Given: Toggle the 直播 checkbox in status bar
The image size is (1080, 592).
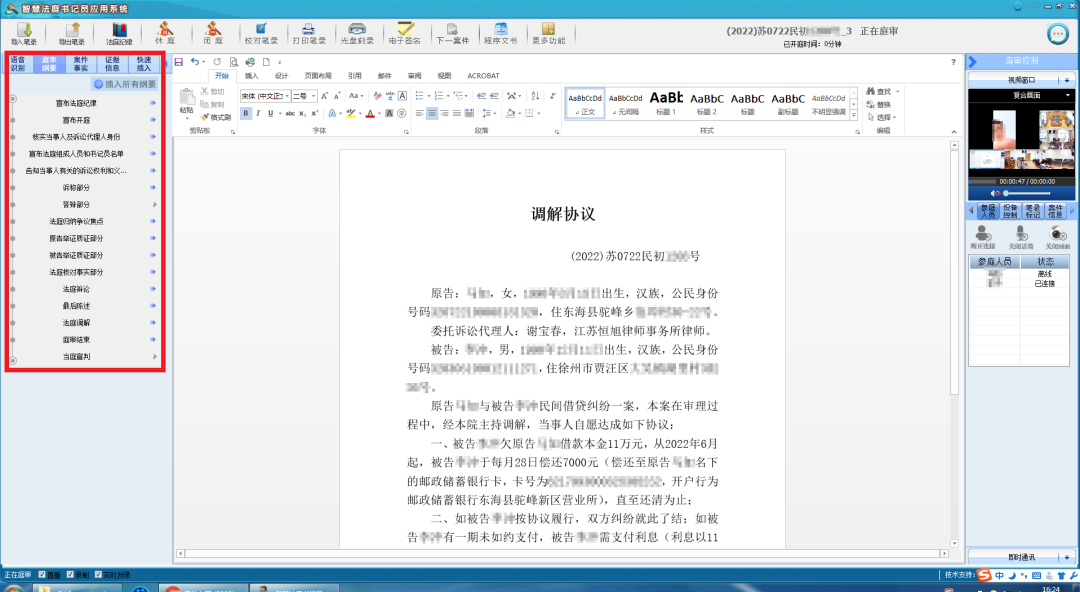Looking at the screenshot, I should 42,575.
